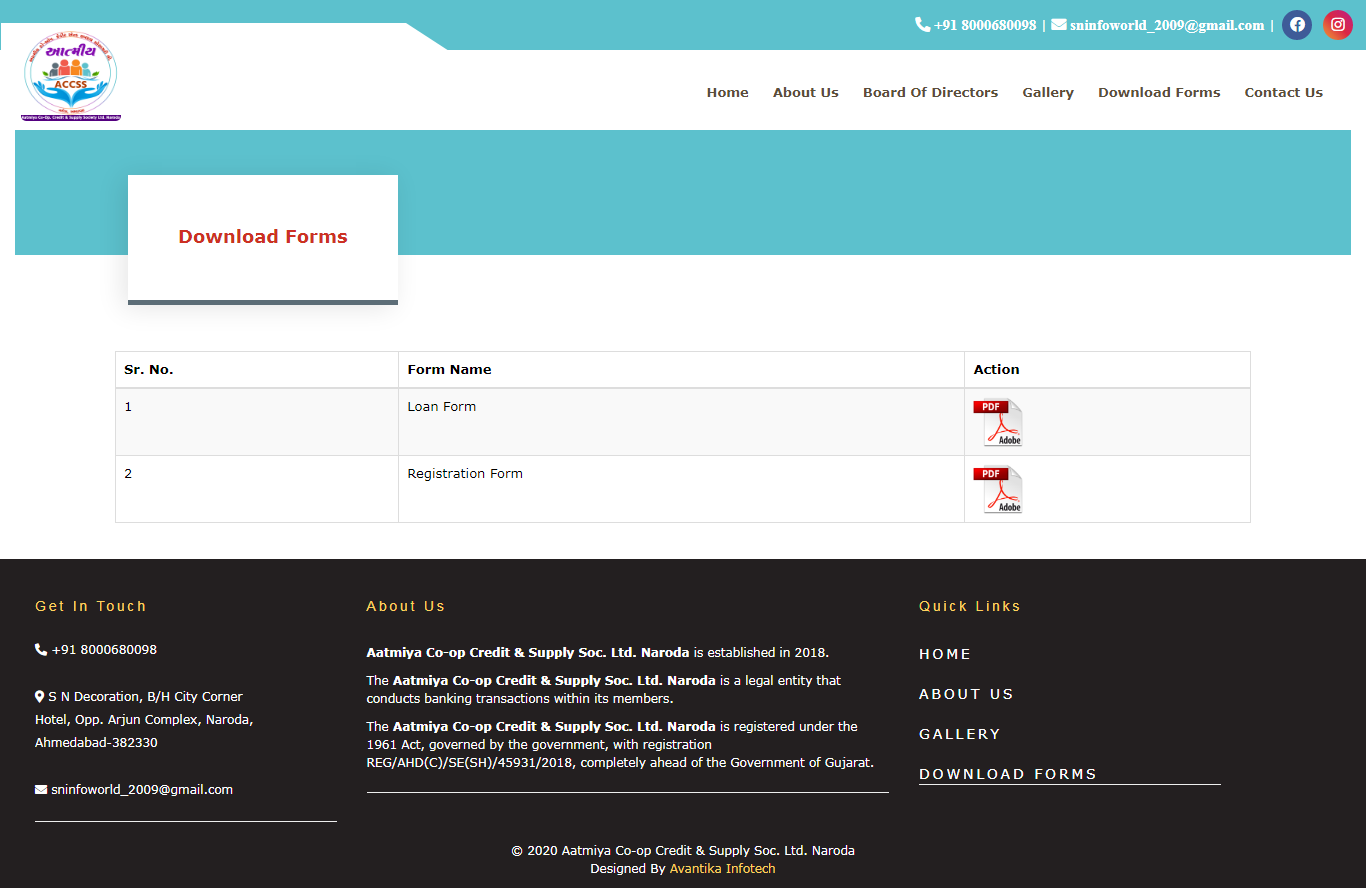
Task: Click footer HOME quick link
Action: click(945, 654)
